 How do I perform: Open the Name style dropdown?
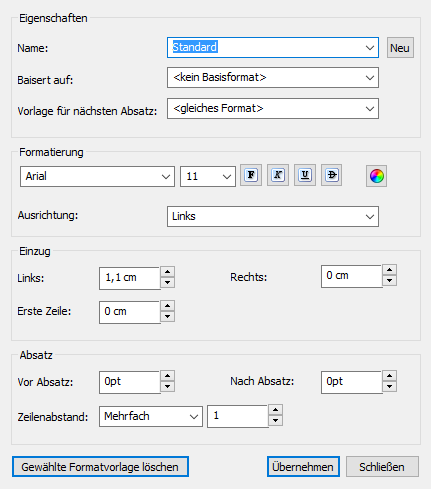[370, 48]
